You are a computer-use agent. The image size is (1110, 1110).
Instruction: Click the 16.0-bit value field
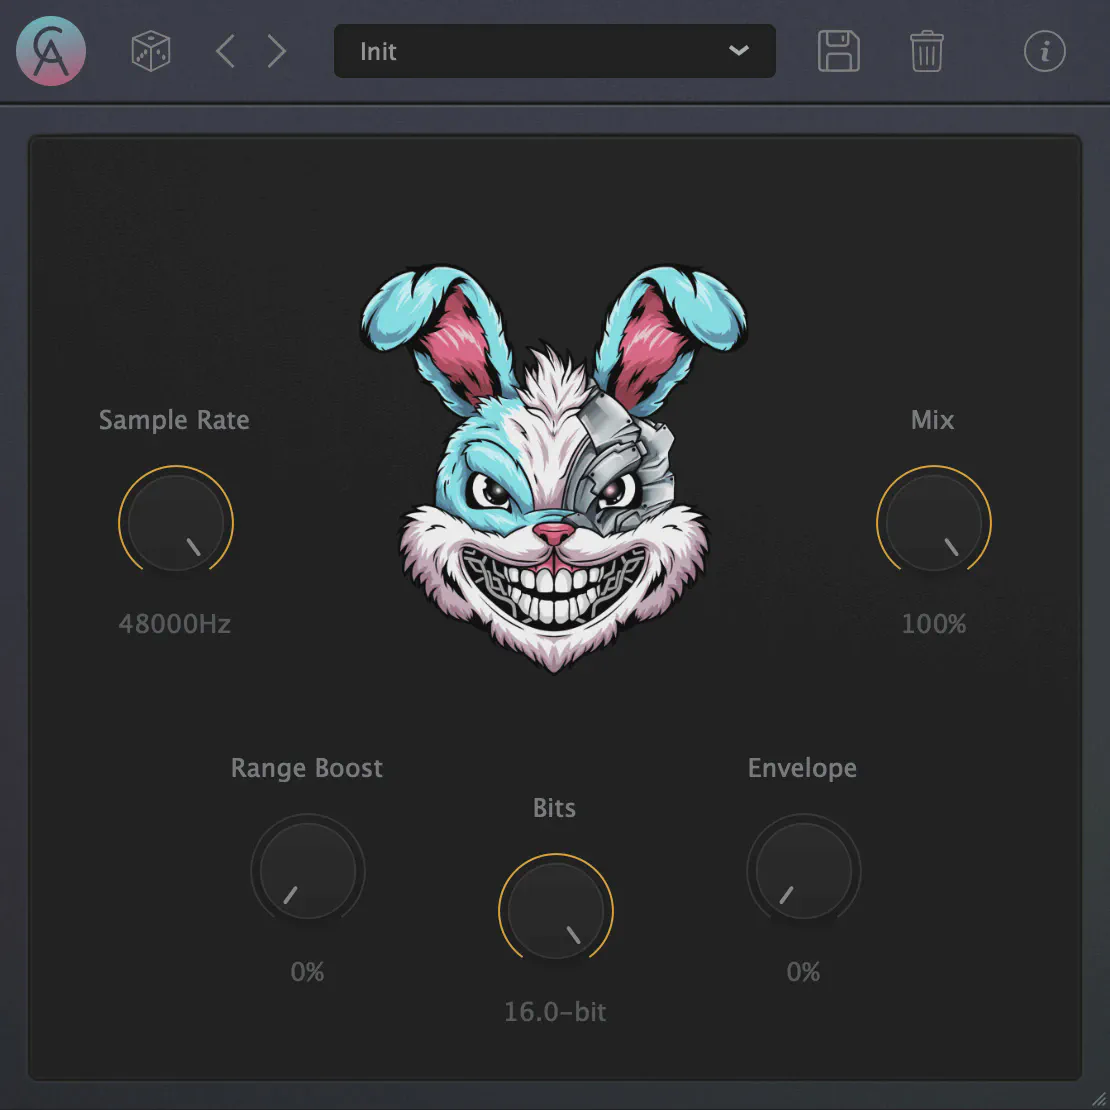[555, 1012]
